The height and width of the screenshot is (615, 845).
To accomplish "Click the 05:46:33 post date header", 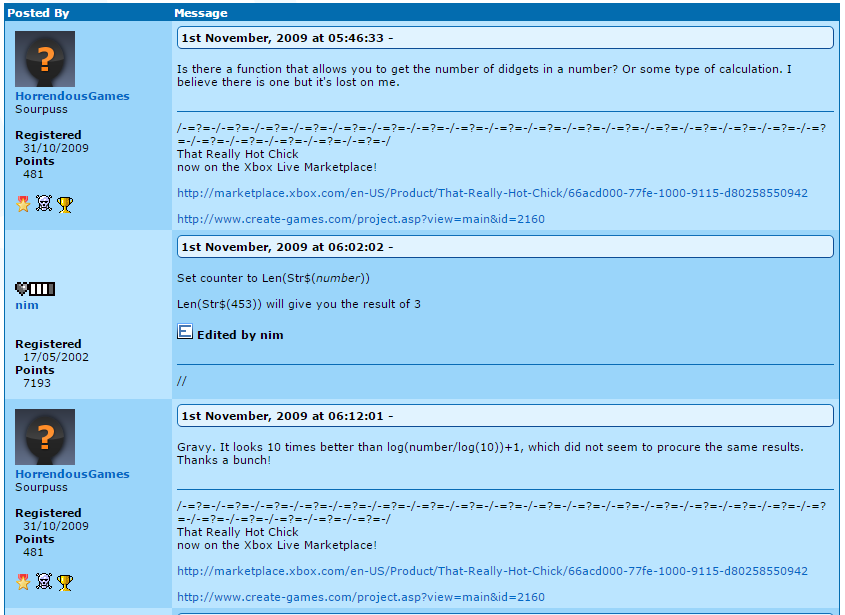I will pyautogui.click(x=505, y=38).
